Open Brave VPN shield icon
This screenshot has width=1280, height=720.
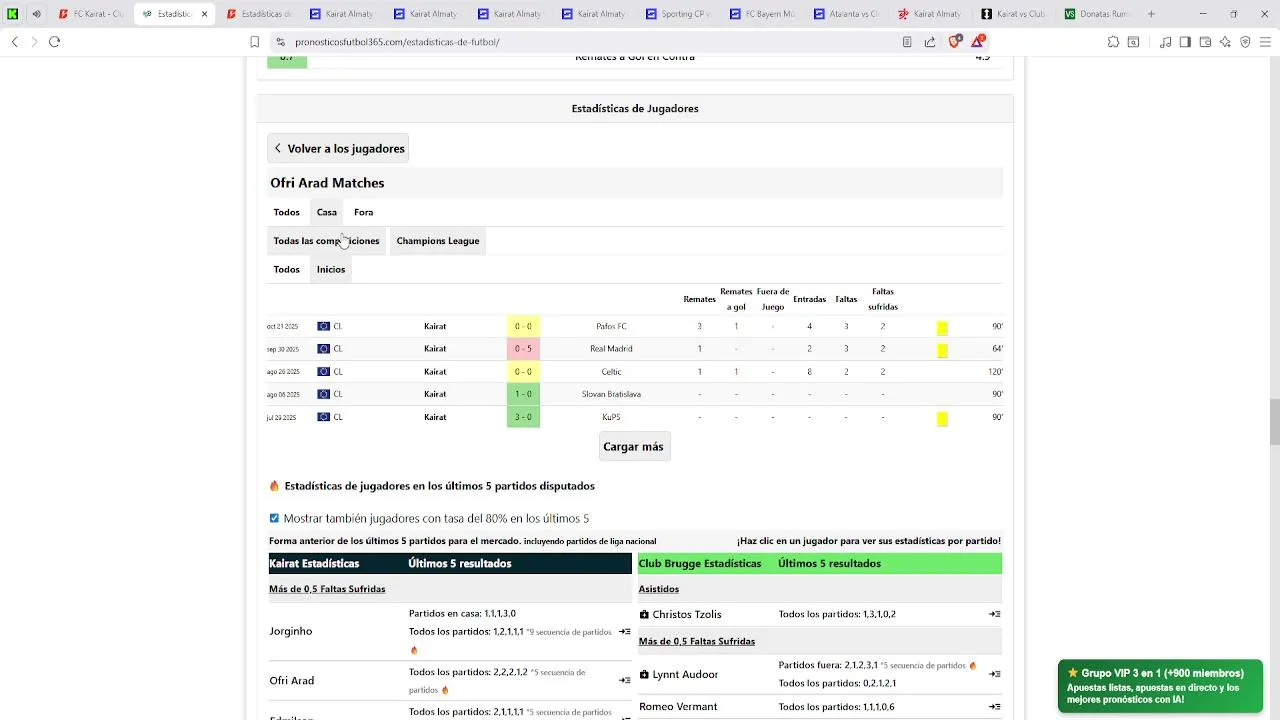[x=1245, y=42]
